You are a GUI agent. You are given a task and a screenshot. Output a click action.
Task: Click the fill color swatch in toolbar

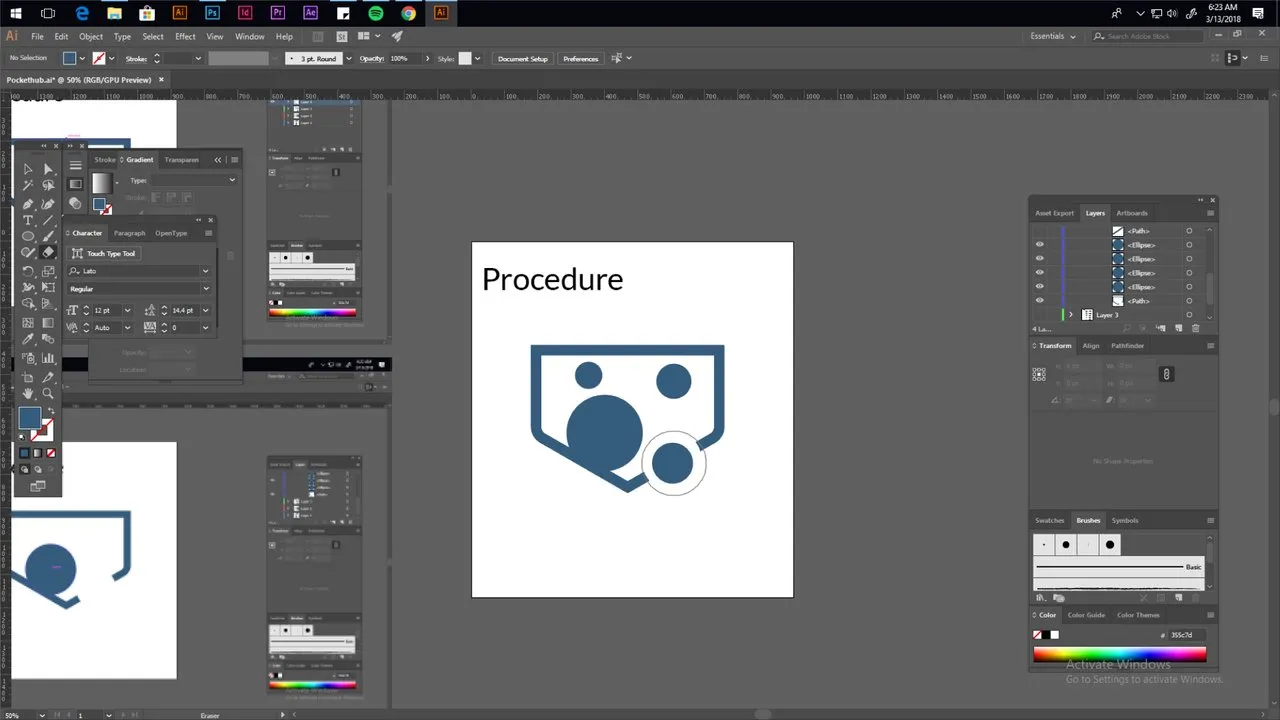tap(29, 418)
